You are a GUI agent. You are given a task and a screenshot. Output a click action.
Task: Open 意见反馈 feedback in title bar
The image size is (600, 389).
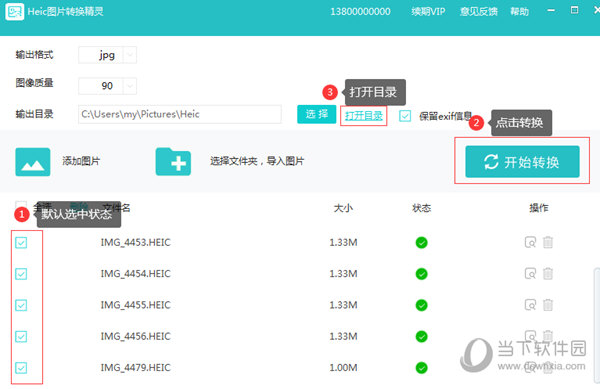point(479,11)
